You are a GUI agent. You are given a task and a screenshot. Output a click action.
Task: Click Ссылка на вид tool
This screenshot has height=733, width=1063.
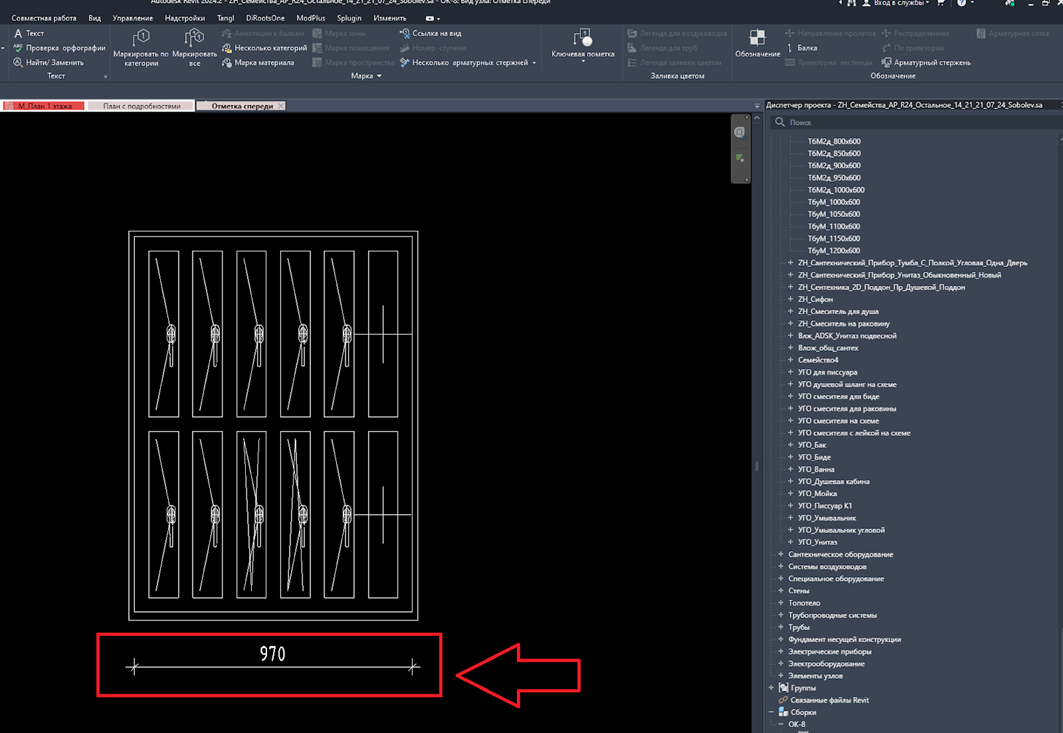click(x=430, y=33)
